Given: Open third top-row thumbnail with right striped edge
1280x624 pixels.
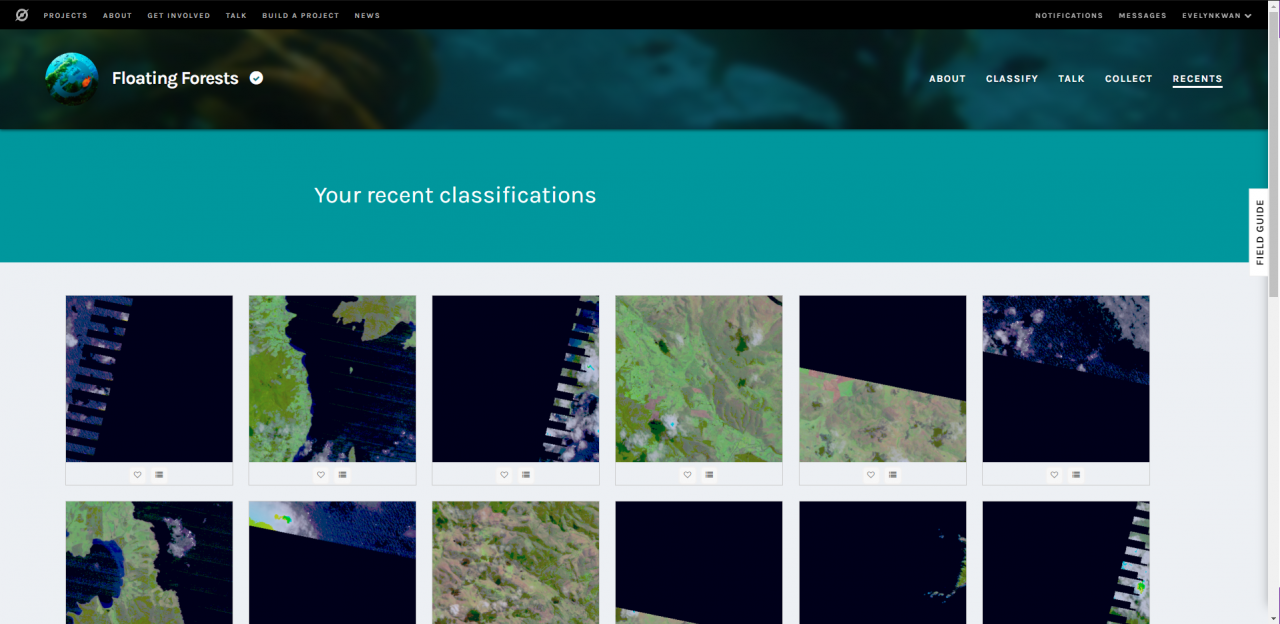Looking at the screenshot, I should (515, 379).
